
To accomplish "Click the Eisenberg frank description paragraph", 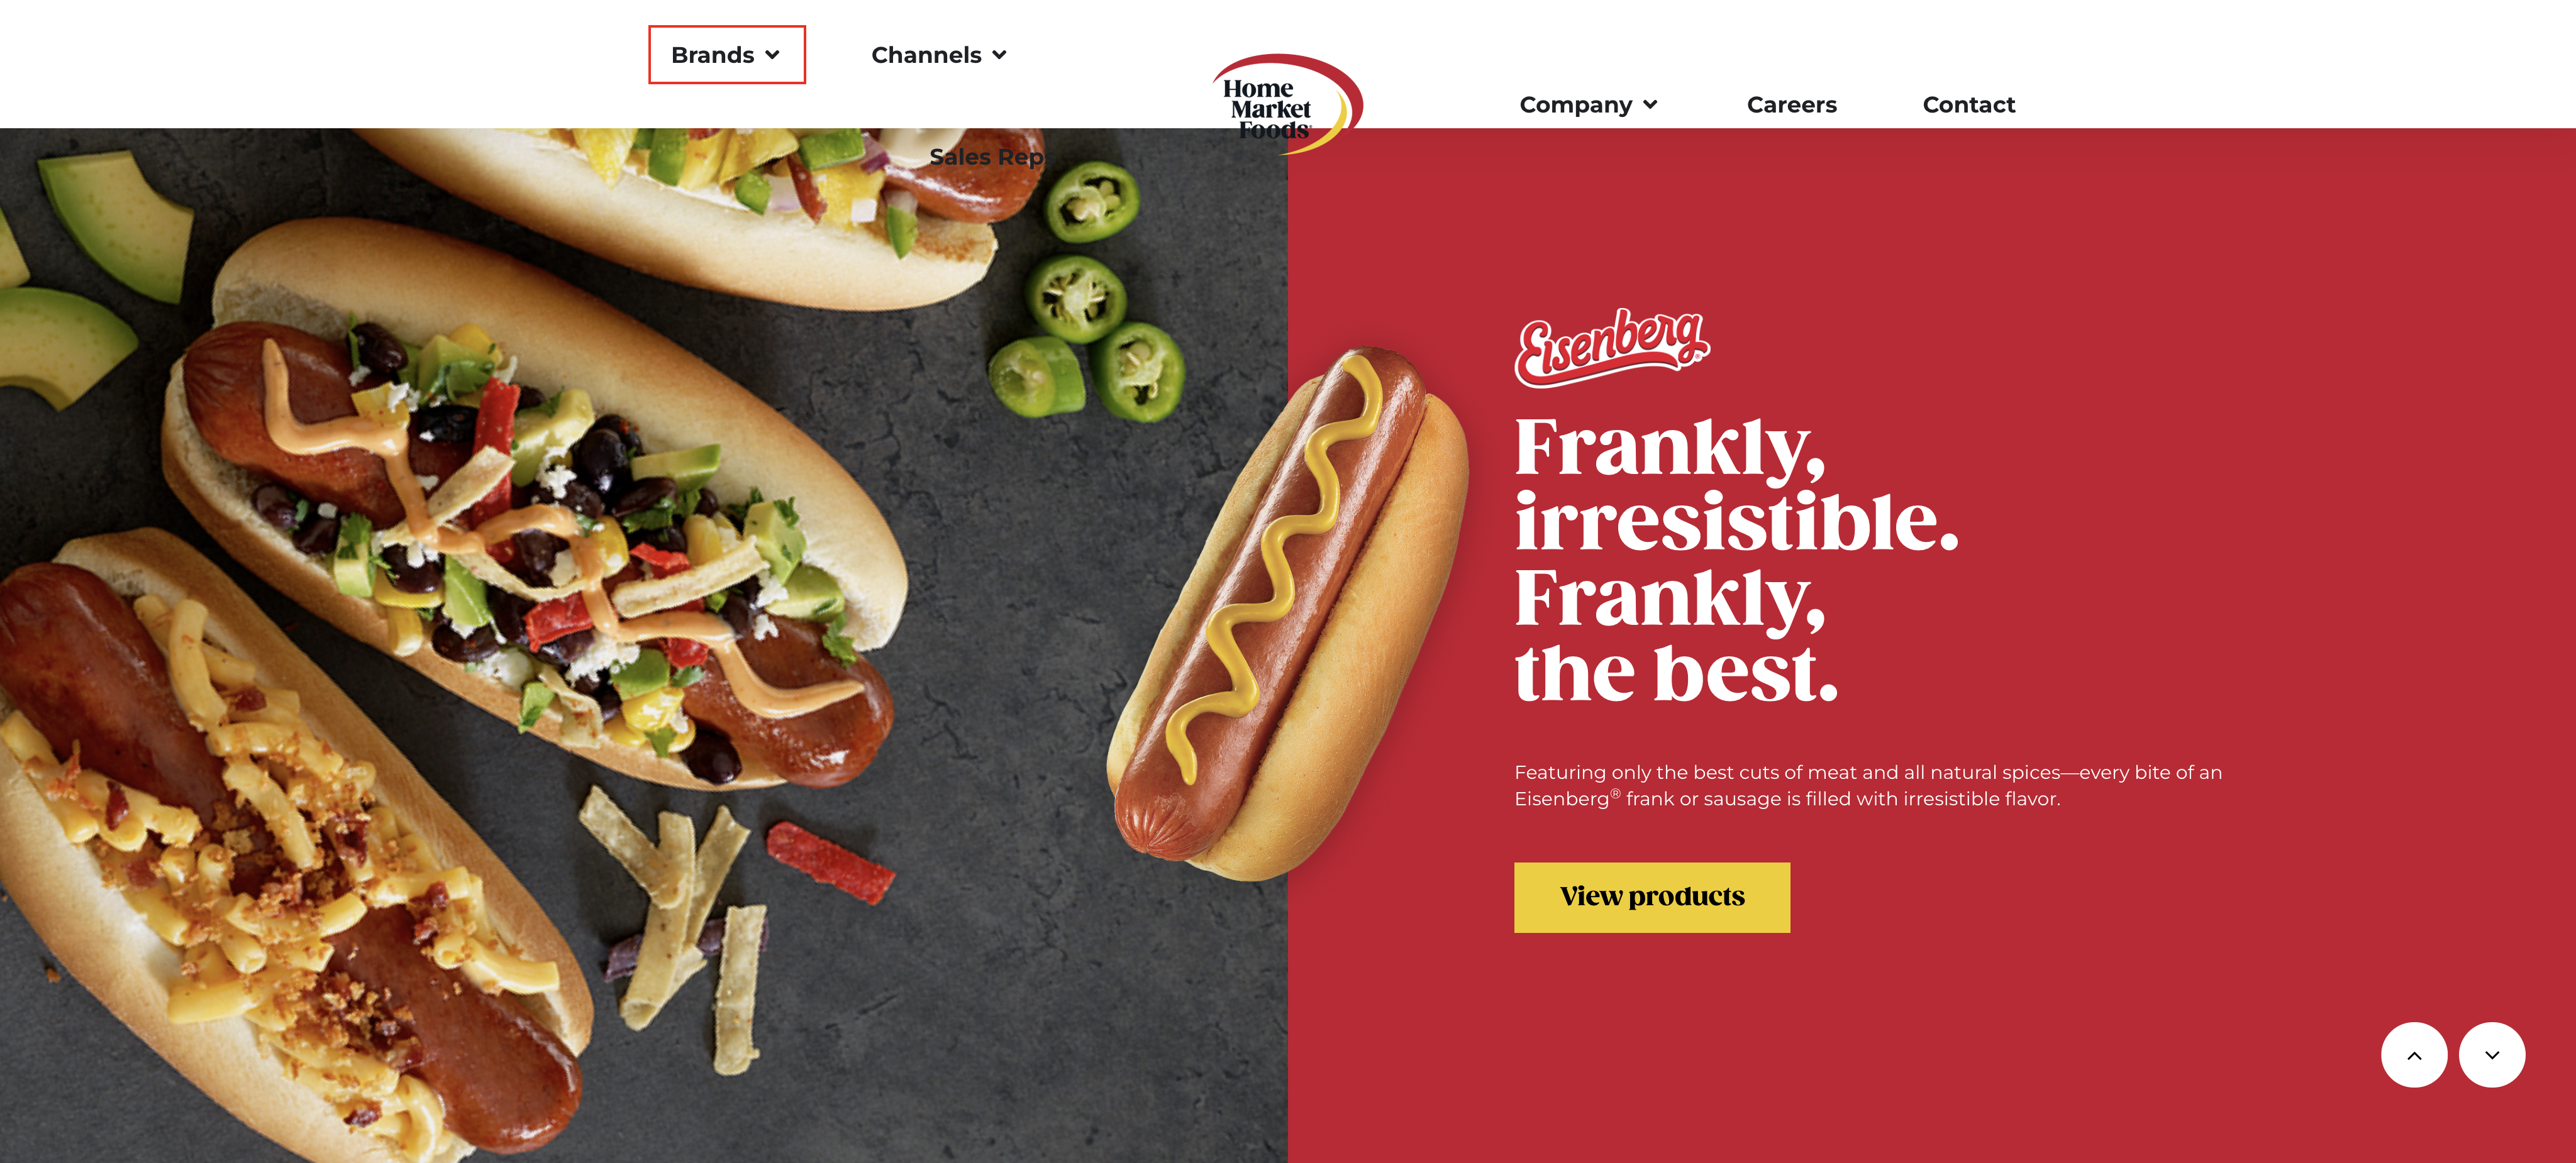I will click(x=1867, y=785).
